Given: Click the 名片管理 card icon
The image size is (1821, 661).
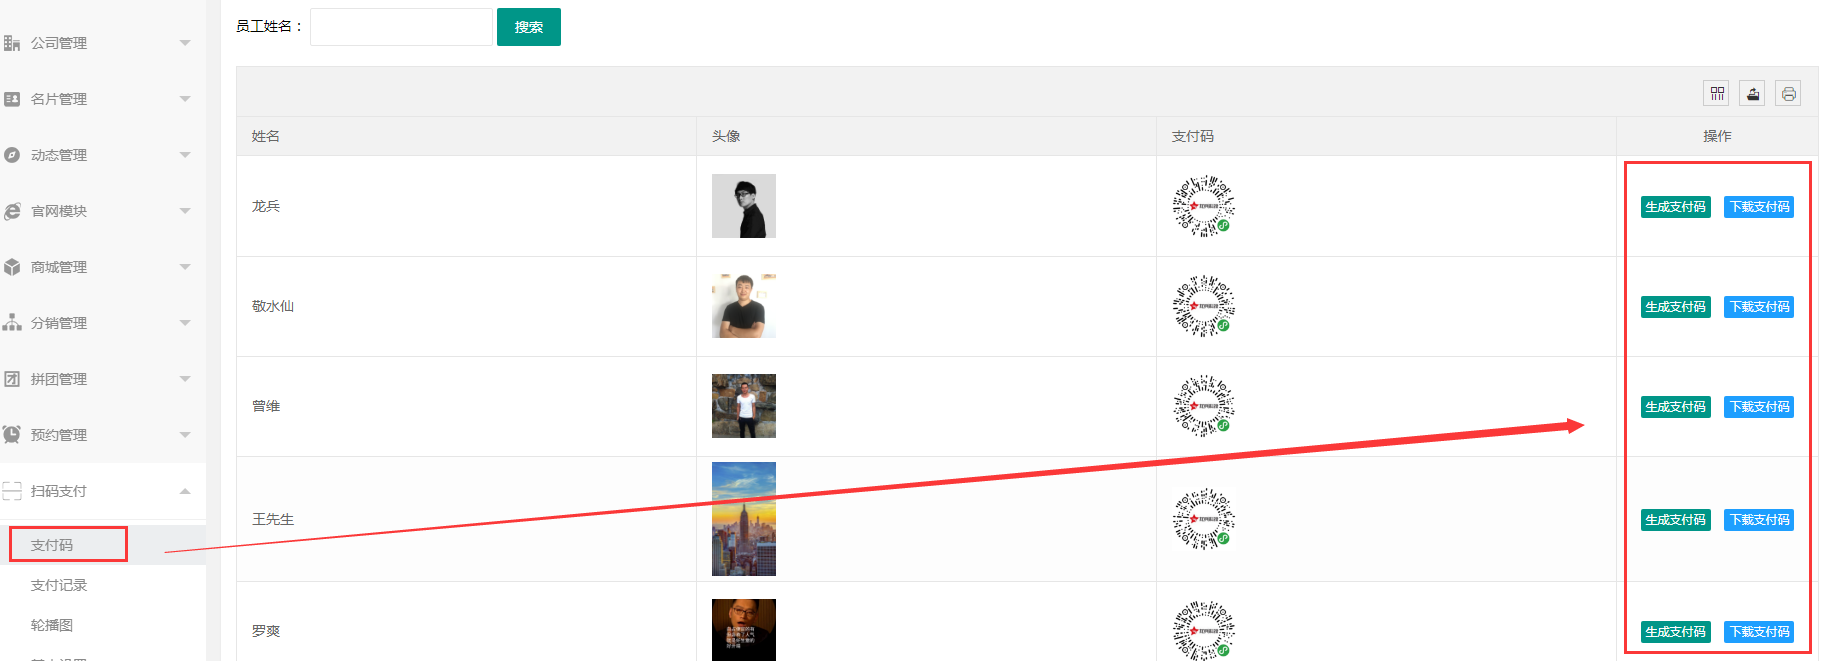Looking at the screenshot, I should pyautogui.click(x=12, y=99).
